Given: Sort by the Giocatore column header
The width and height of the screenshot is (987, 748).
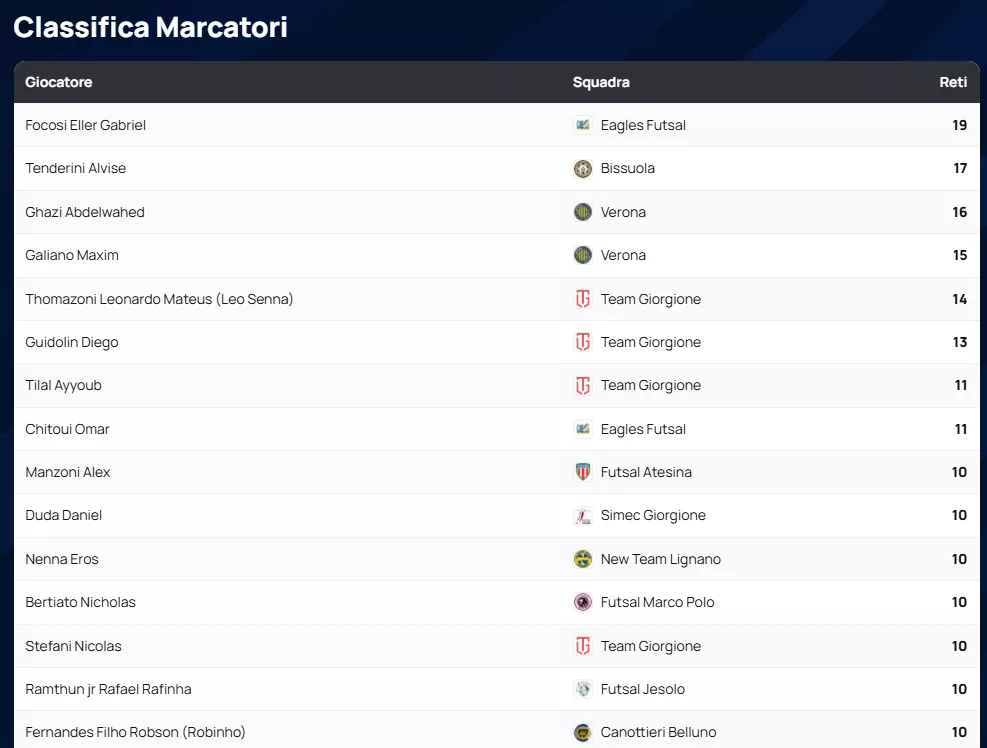Looking at the screenshot, I should click(x=59, y=82).
